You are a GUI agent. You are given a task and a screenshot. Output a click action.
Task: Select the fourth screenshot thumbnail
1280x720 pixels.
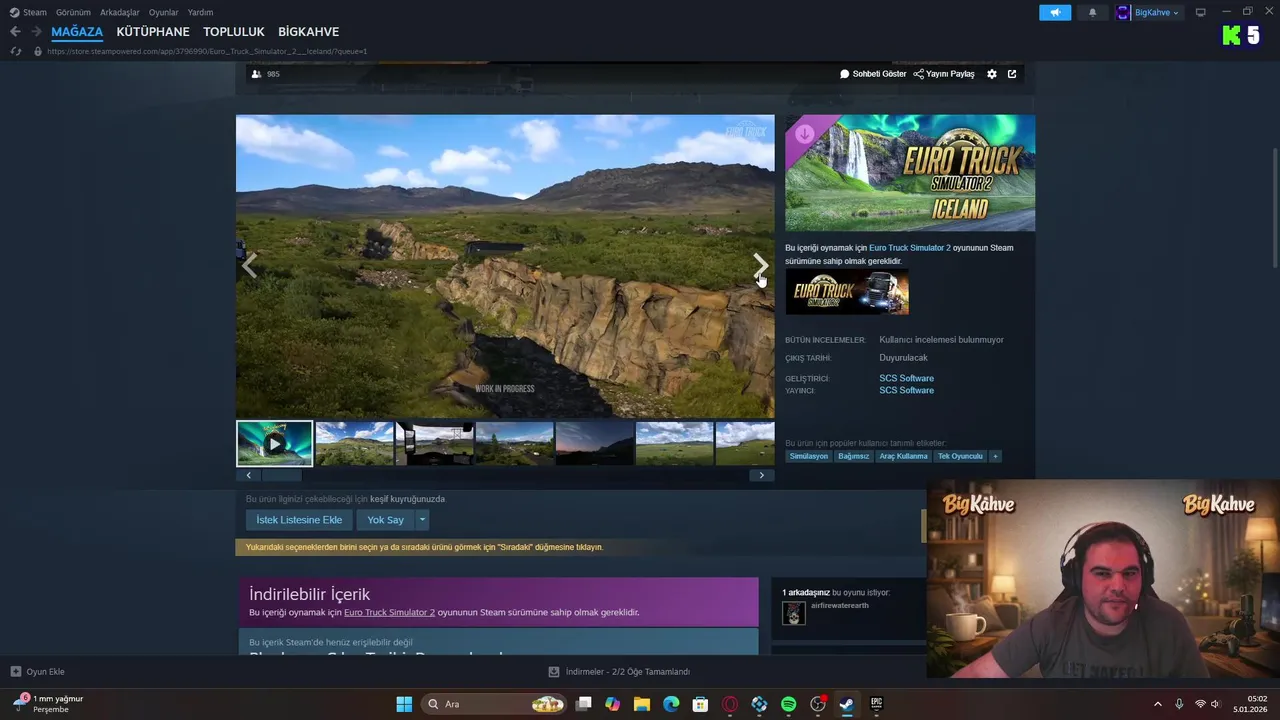(x=515, y=444)
